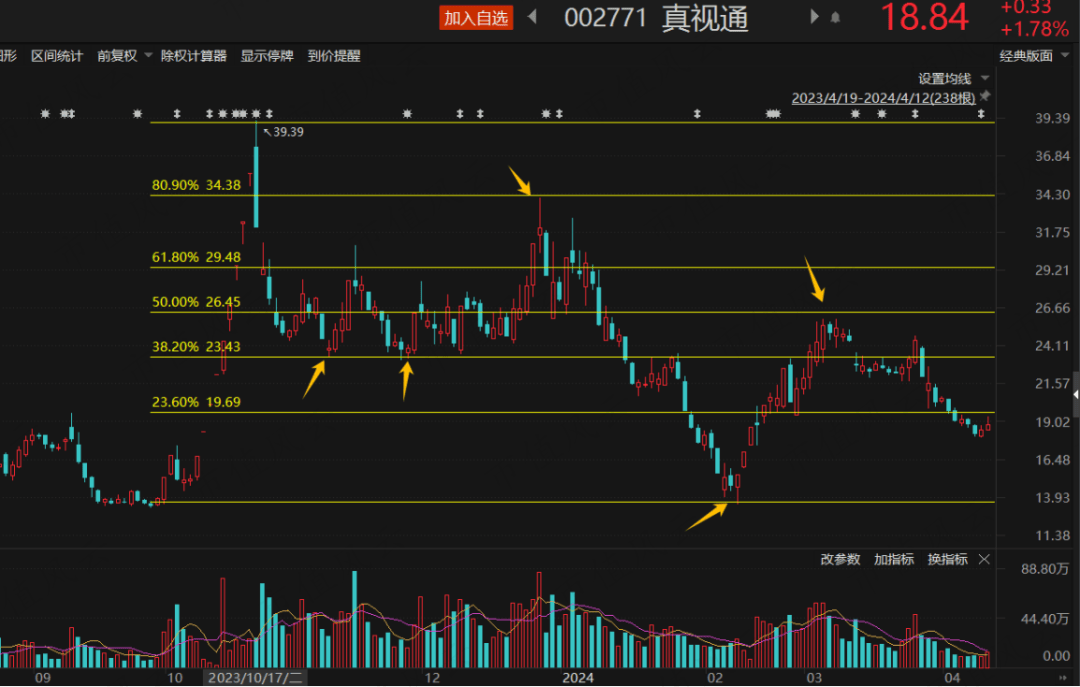Select 换指标 to switch indicator

click(x=947, y=559)
